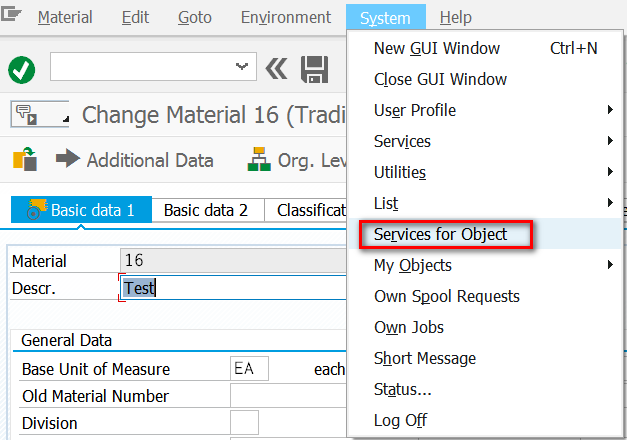Click the window menu icon beside Material
The height and width of the screenshot is (440, 627).
[x=11, y=14]
